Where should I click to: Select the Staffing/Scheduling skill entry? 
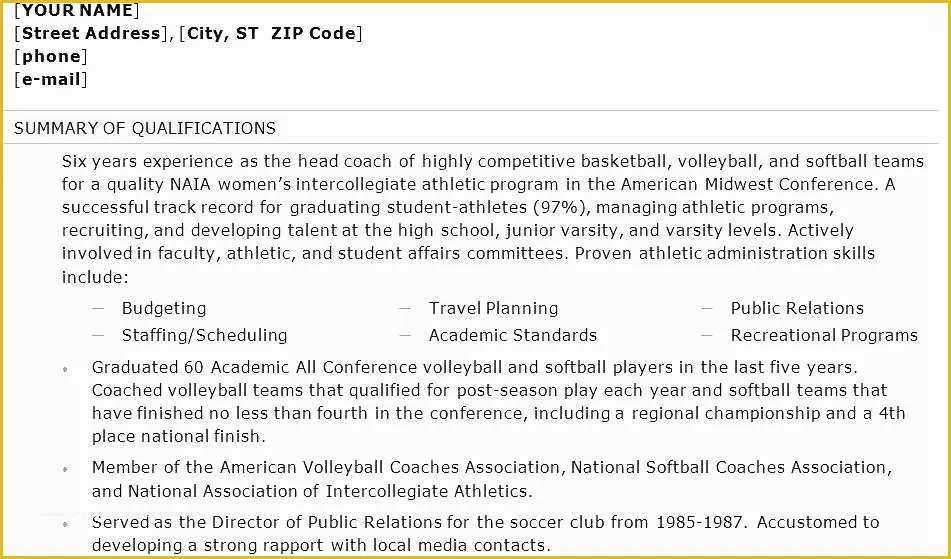(x=204, y=335)
